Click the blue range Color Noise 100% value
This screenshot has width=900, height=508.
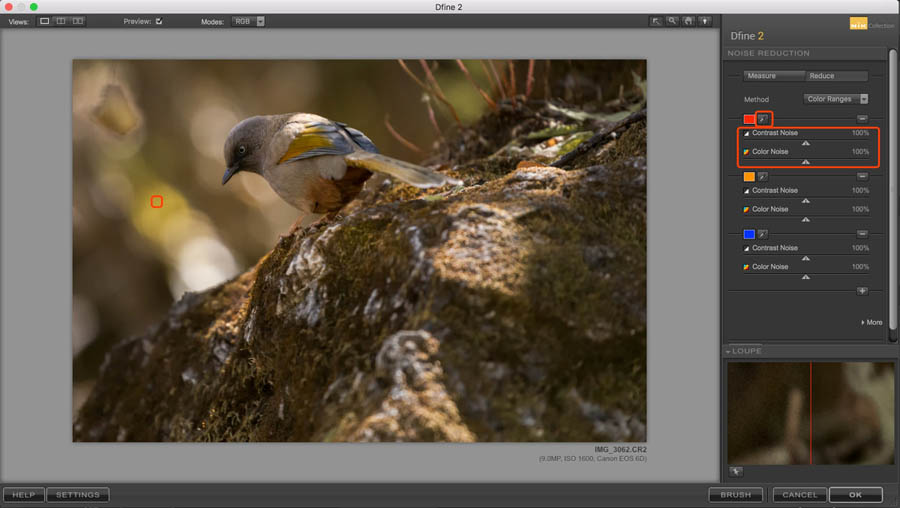tap(860, 266)
